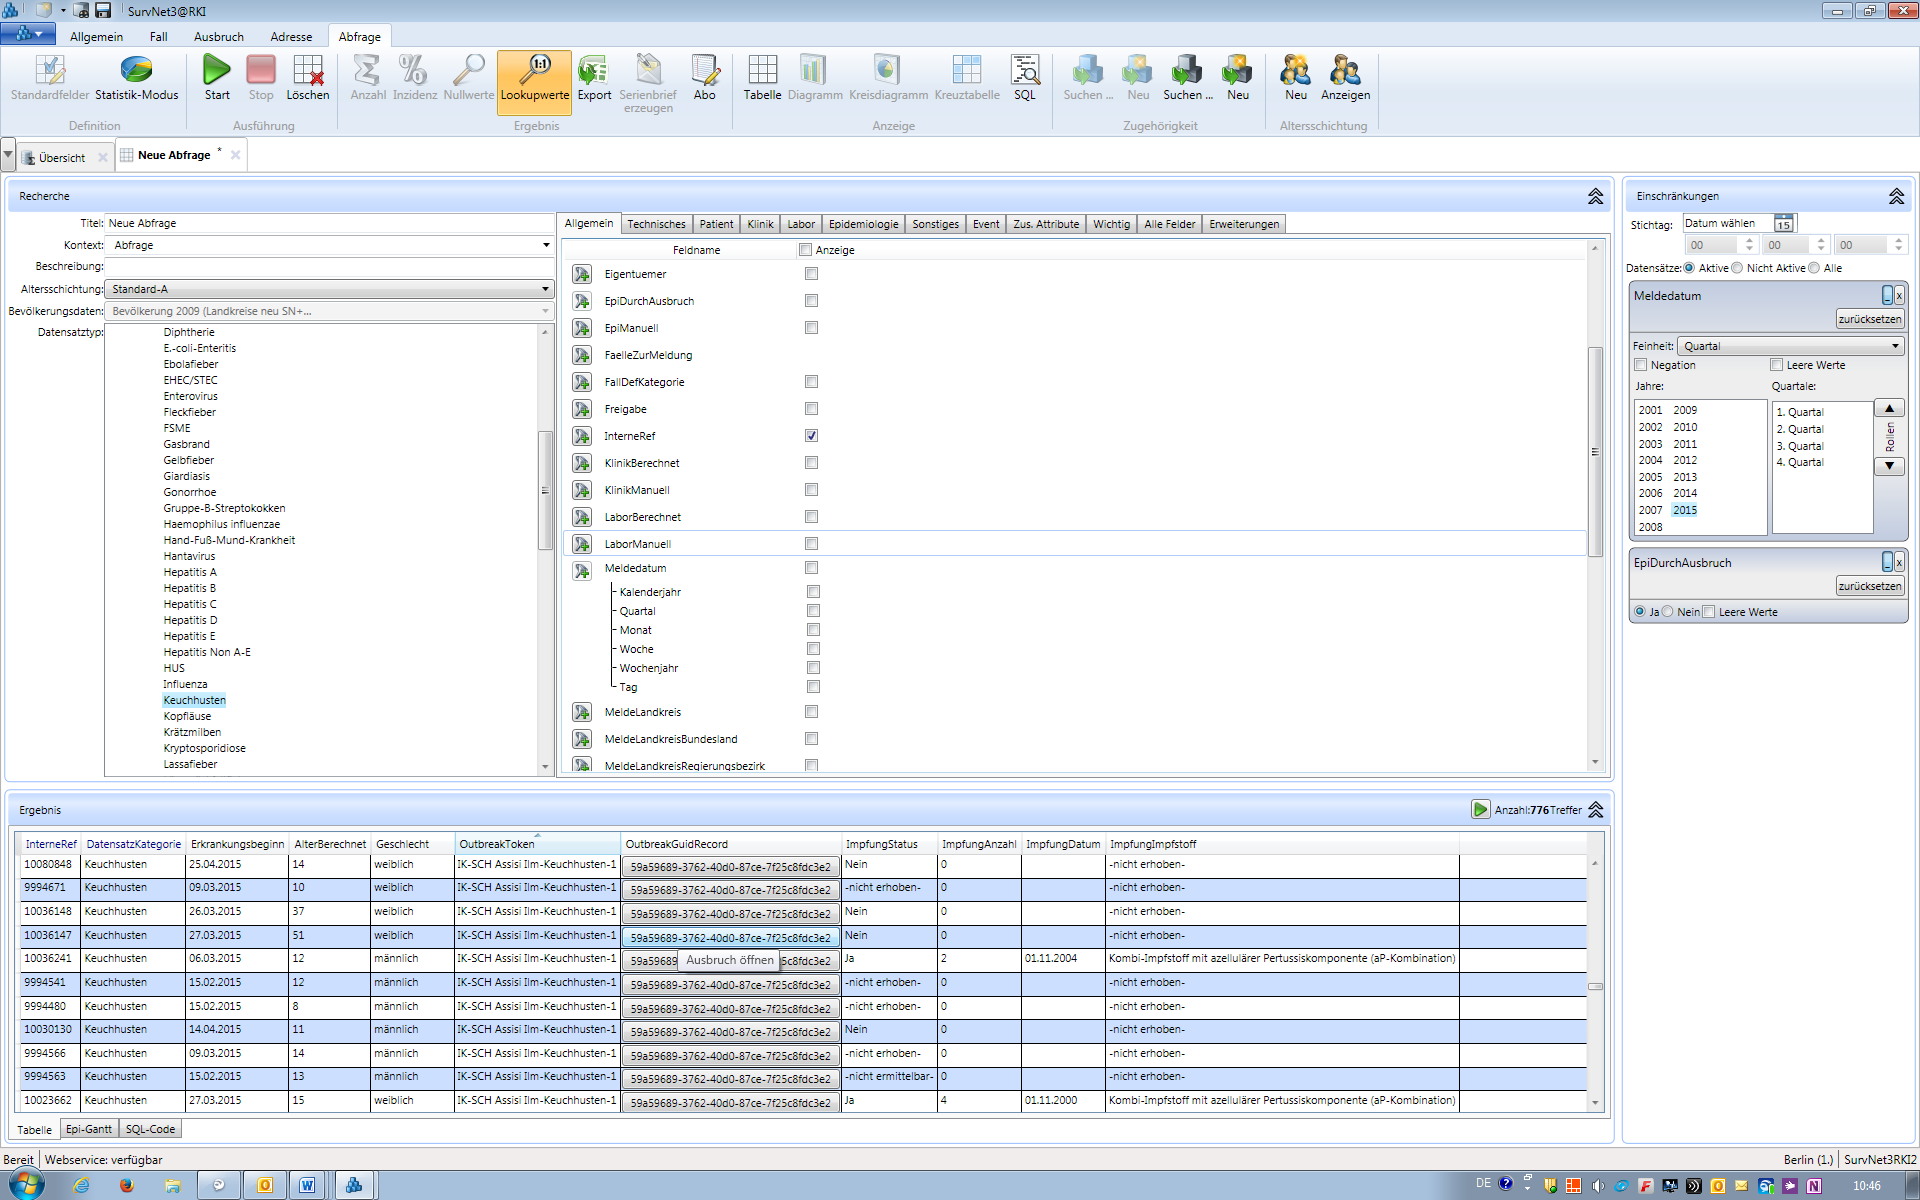Select Influenza in Datensatztyp list
This screenshot has height=1200, width=1920.
pyautogui.click(x=185, y=684)
